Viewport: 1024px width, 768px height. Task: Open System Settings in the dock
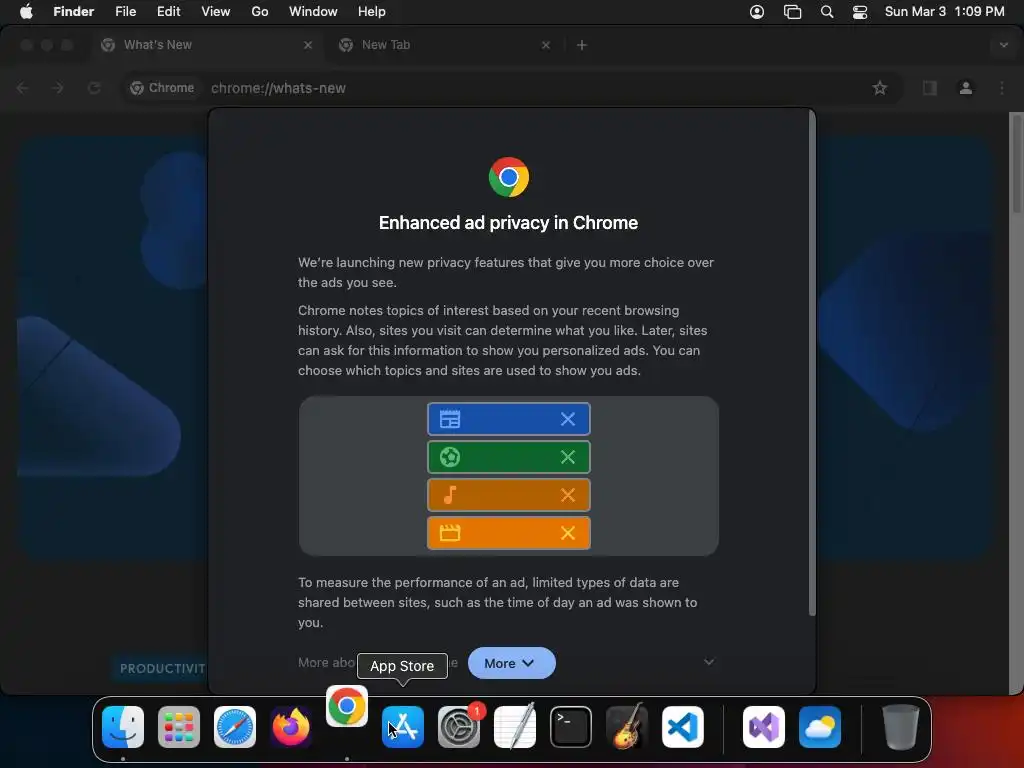coord(459,727)
